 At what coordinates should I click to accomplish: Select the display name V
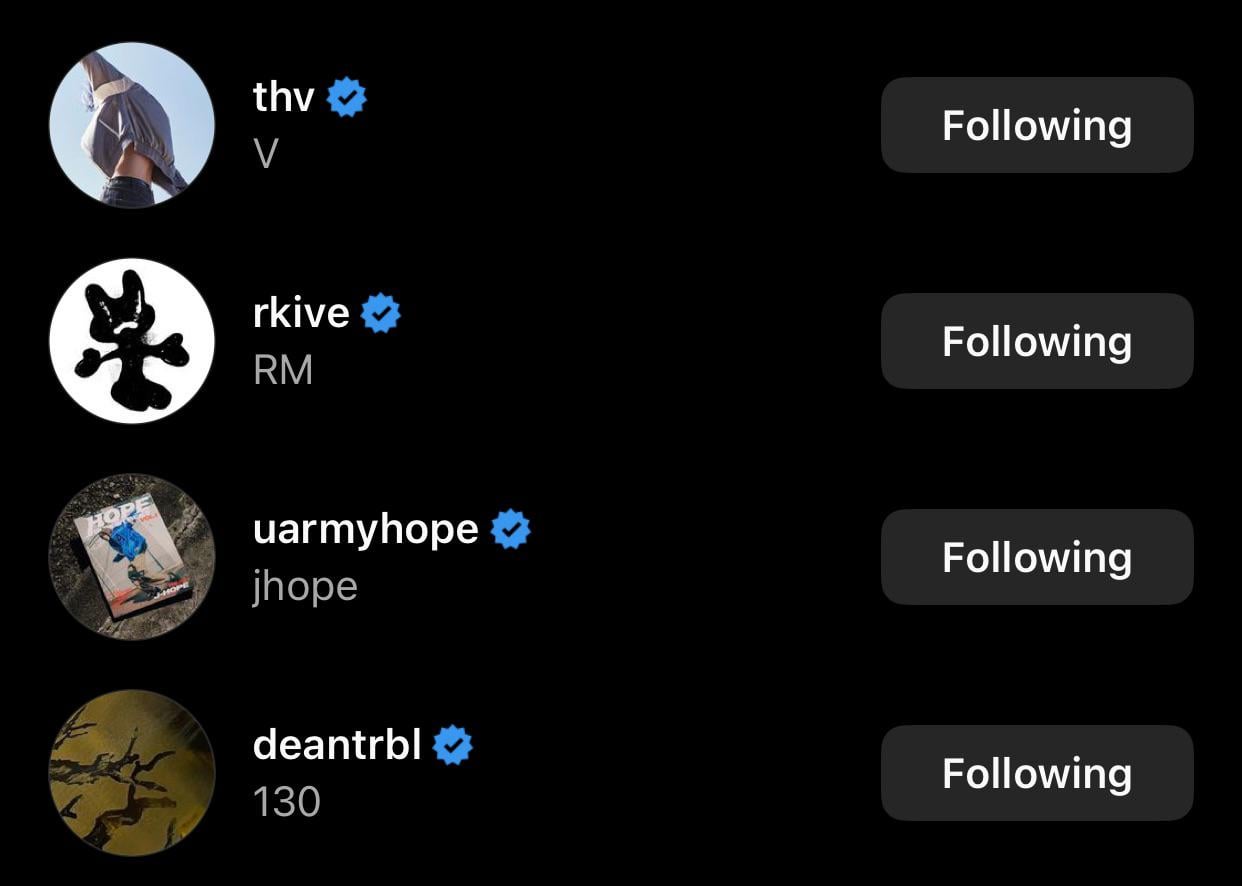pyautogui.click(x=266, y=154)
